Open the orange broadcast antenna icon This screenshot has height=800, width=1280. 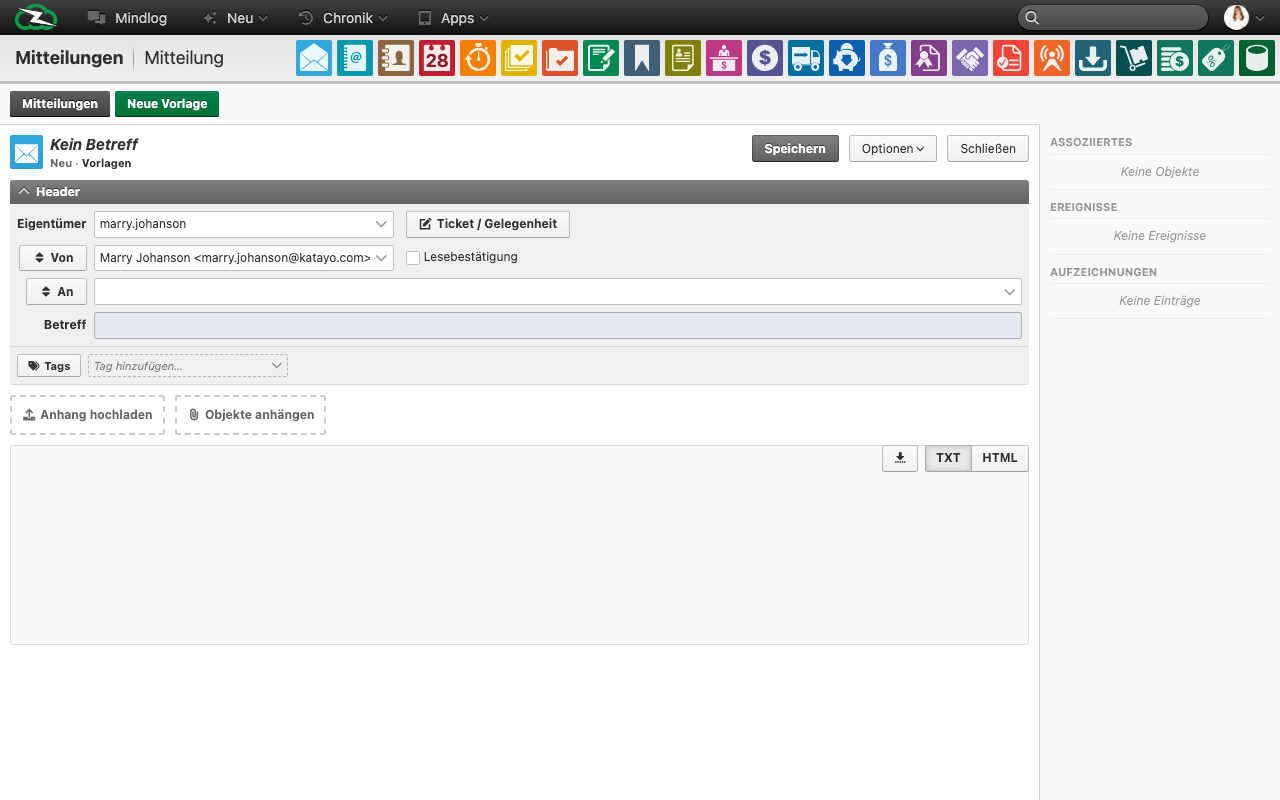[x=1052, y=58]
